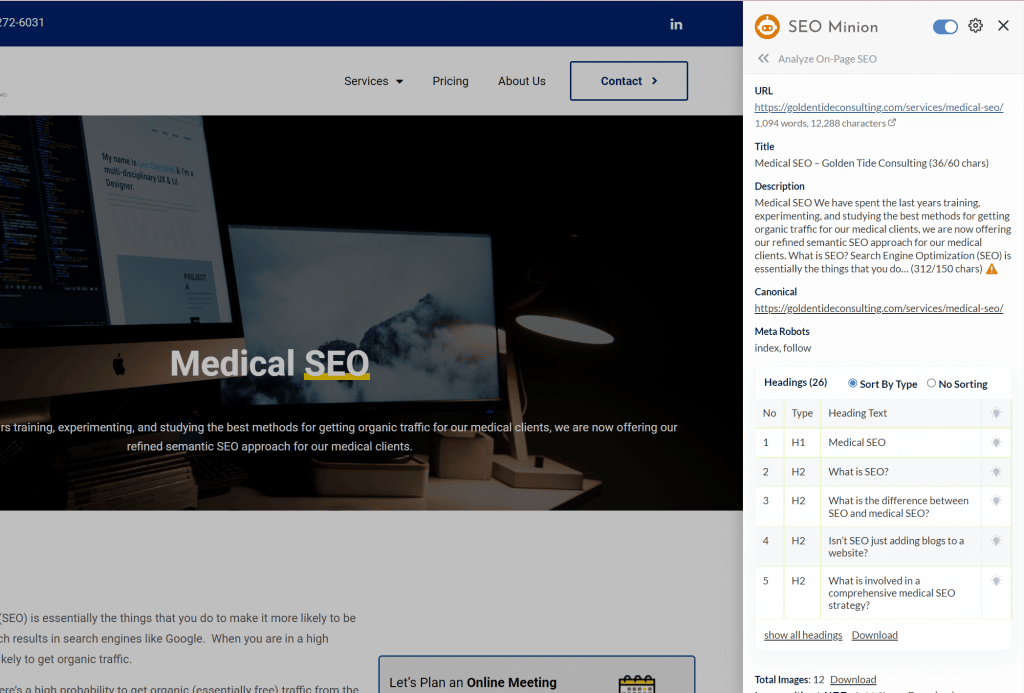Click the description length warning triangle
The height and width of the screenshot is (693, 1024).
[x=992, y=269]
